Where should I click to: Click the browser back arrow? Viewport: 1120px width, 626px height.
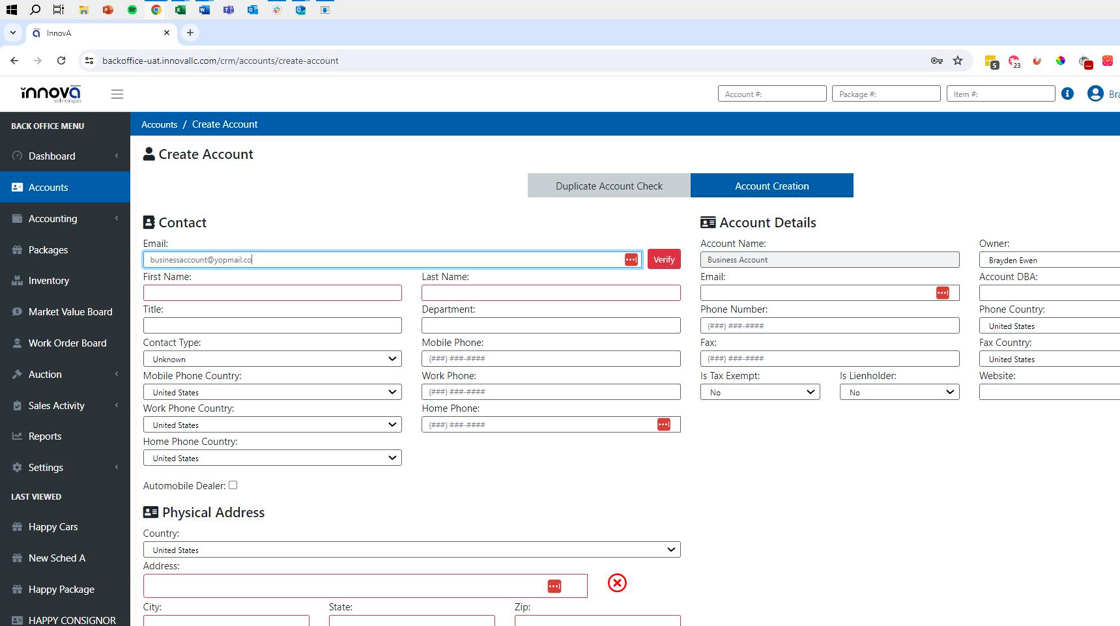tap(14, 61)
